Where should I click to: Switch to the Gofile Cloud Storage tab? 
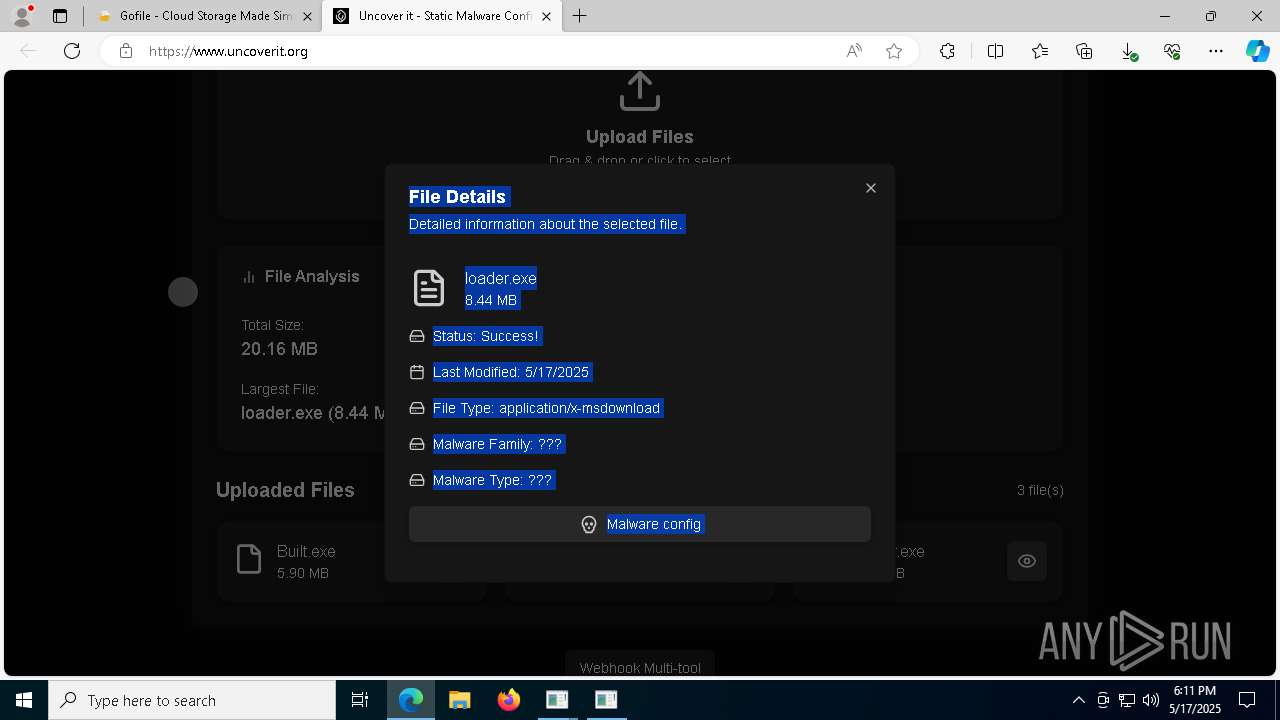[x=205, y=16]
